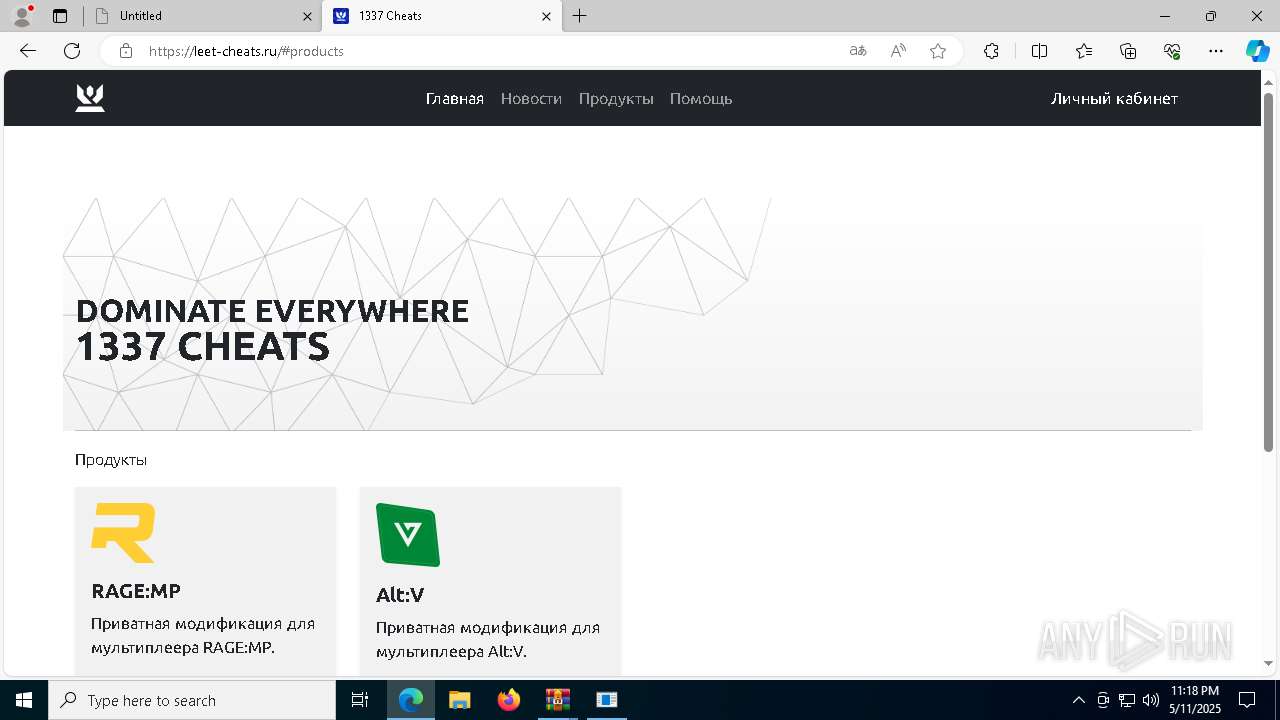Click the RAGE:MP product title
1280x720 pixels.
click(x=136, y=591)
